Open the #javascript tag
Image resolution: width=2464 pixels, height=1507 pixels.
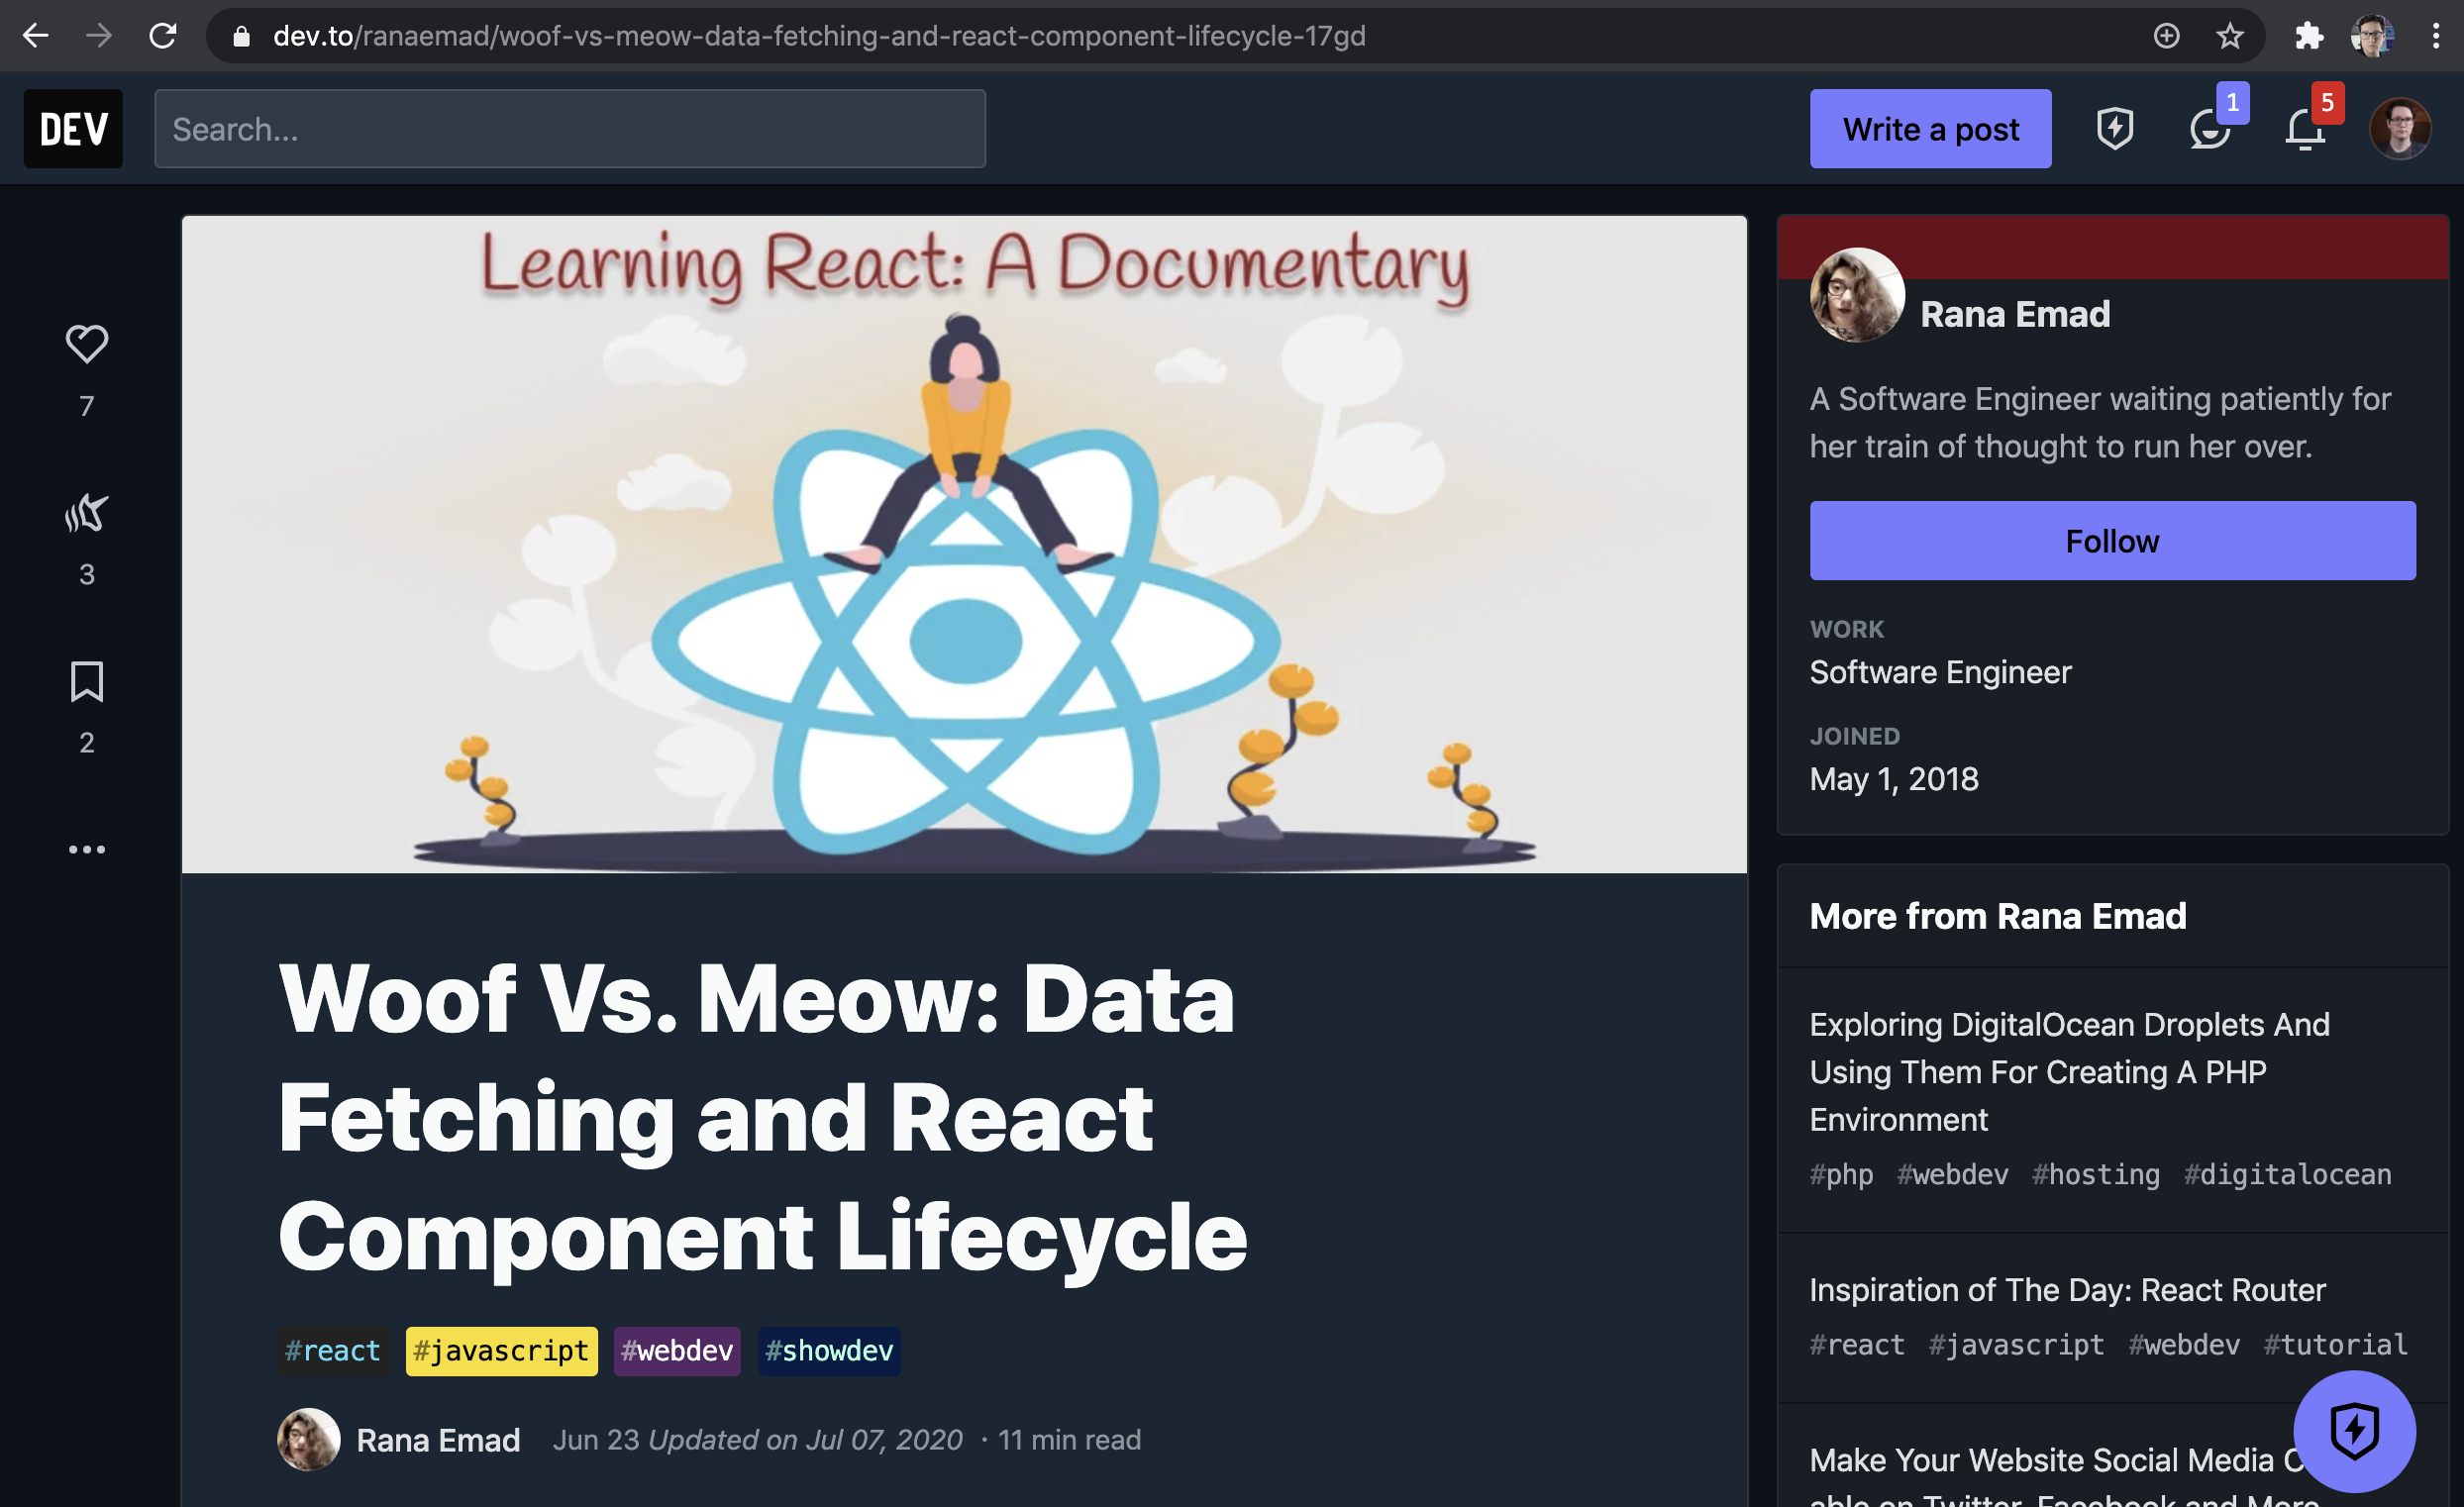501,1350
